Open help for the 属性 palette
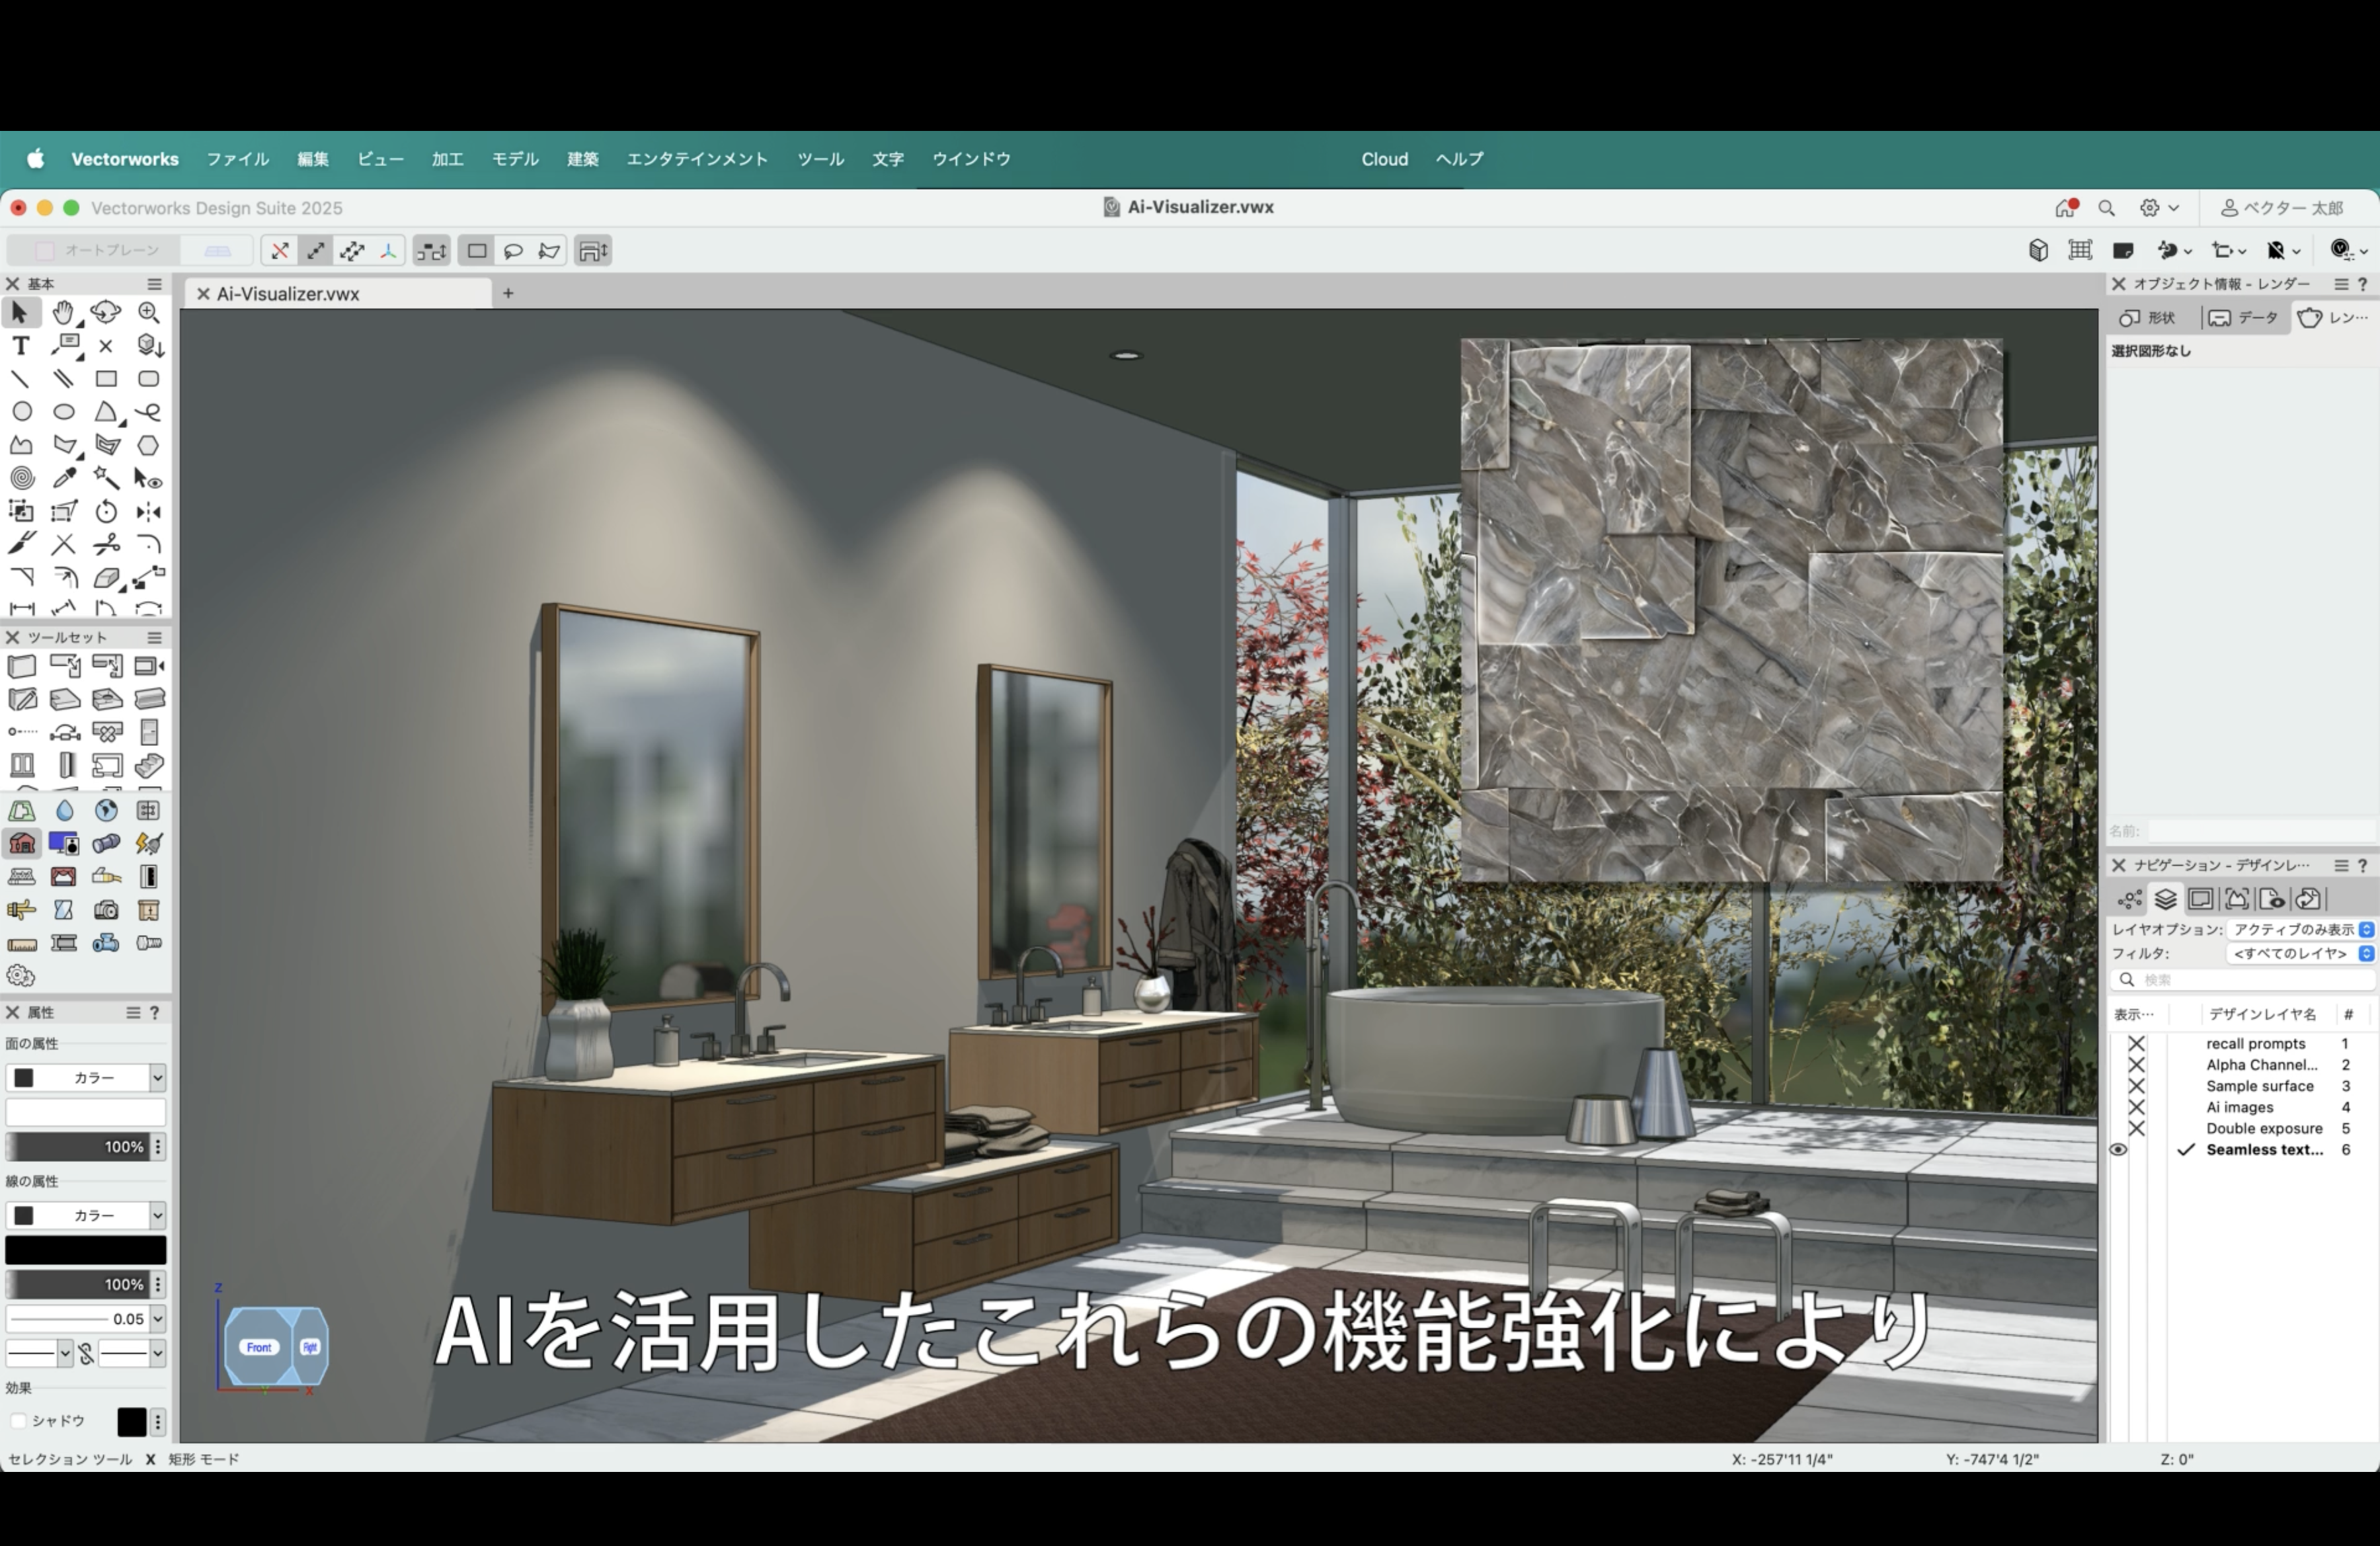 [155, 1013]
